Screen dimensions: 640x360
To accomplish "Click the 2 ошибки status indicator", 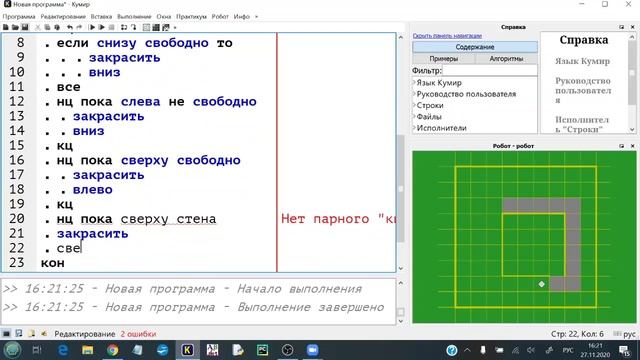I will (138, 334).
